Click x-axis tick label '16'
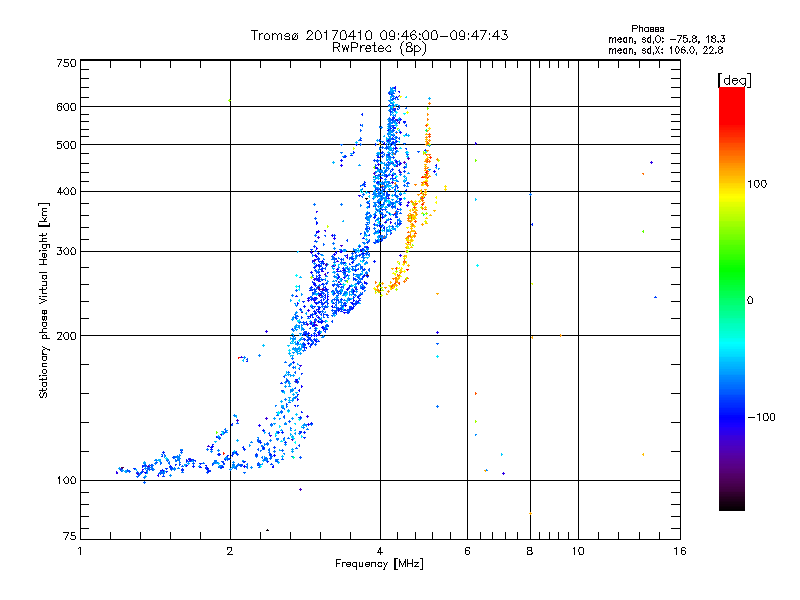This screenshot has height=600, width=800. click(x=680, y=551)
